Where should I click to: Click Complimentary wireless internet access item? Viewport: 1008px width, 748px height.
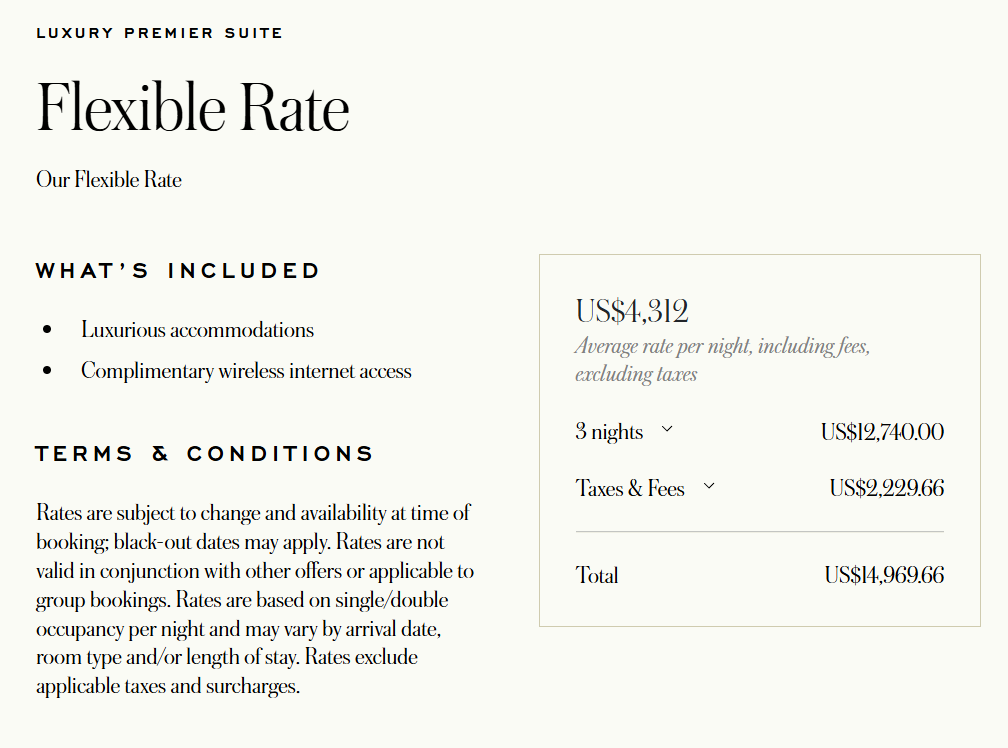pyautogui.click(x=246, y=371)
